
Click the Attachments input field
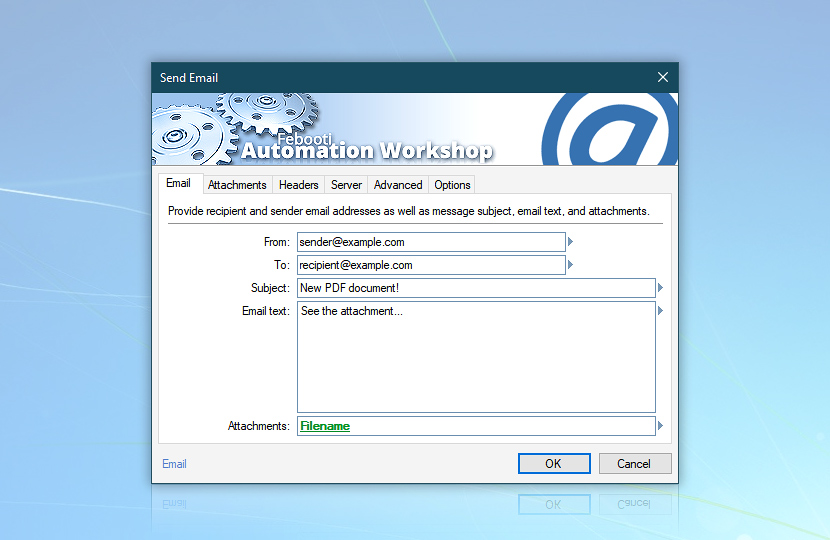tap(476, 426)
